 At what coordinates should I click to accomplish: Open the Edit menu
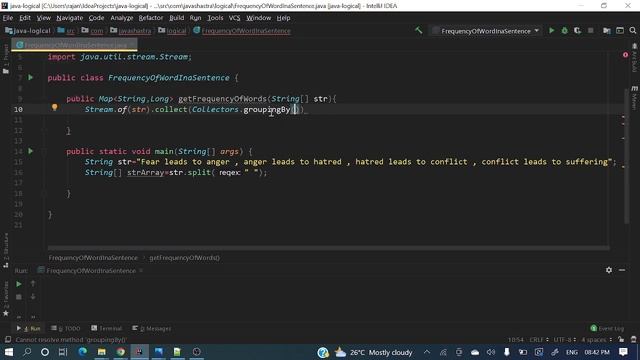[x=25, y=18]
